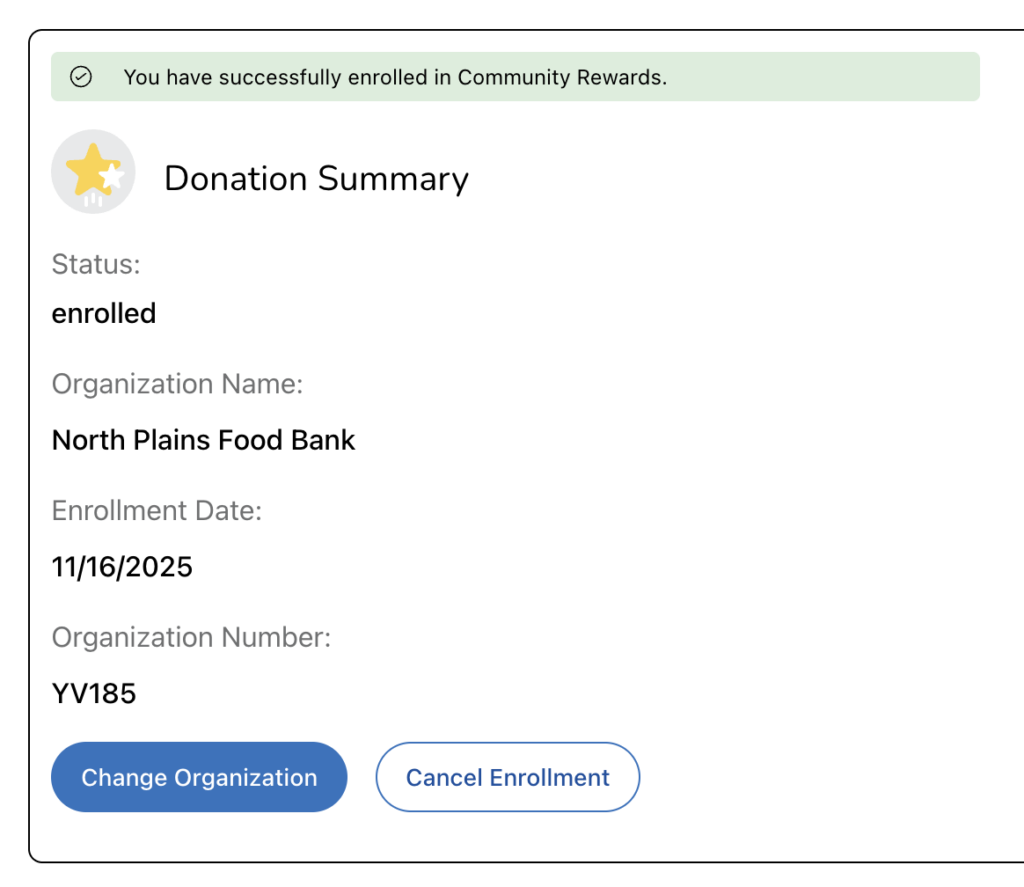Viewport: 1024px width, 887px height.
Task: Select the 11/16/2025 enrollment date value
Action: 122,567
